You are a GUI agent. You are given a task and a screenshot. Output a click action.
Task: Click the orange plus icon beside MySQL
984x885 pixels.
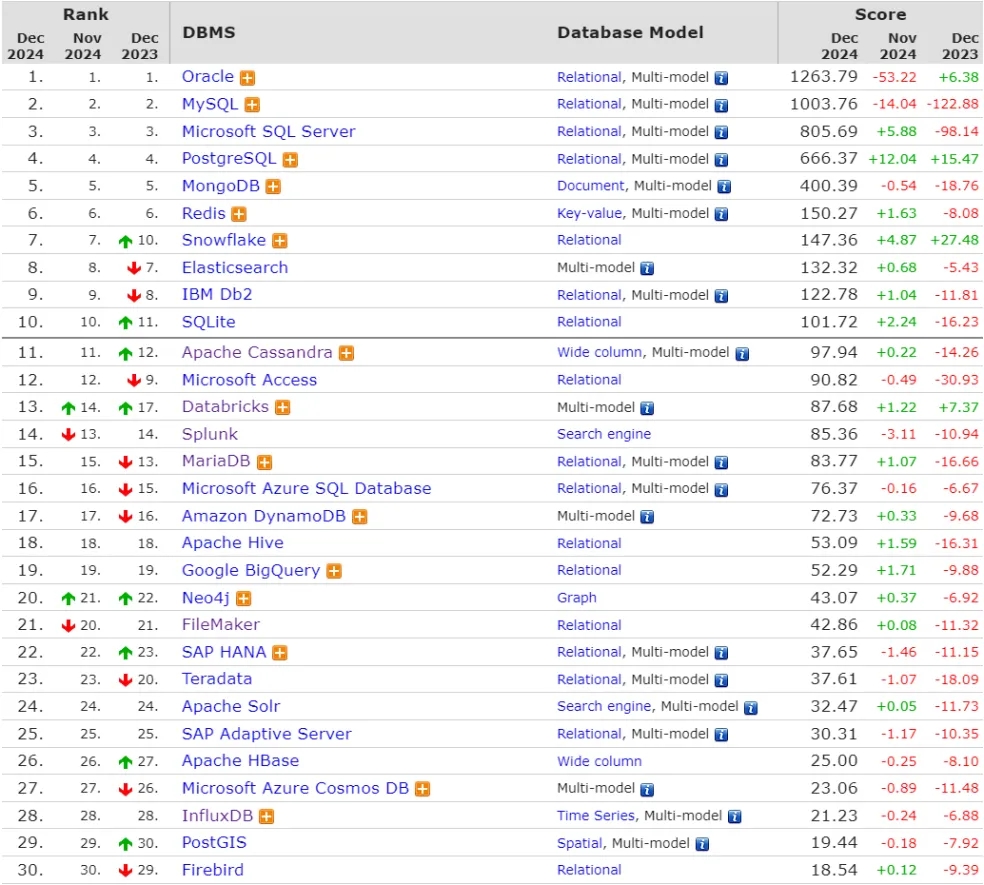(x=253, y=105)
